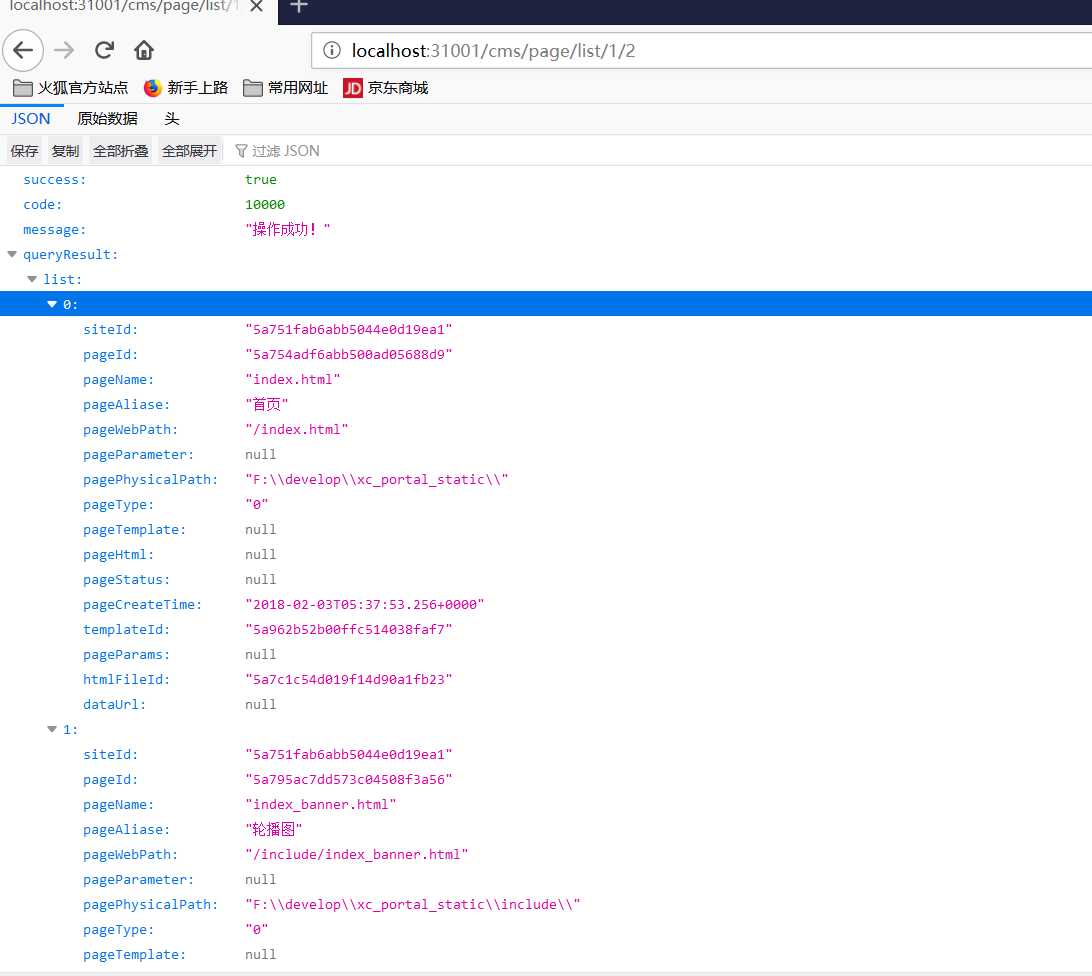Collapse the queryResult node
Viewport: 1092px width, 976px height.
coord(12,254)
